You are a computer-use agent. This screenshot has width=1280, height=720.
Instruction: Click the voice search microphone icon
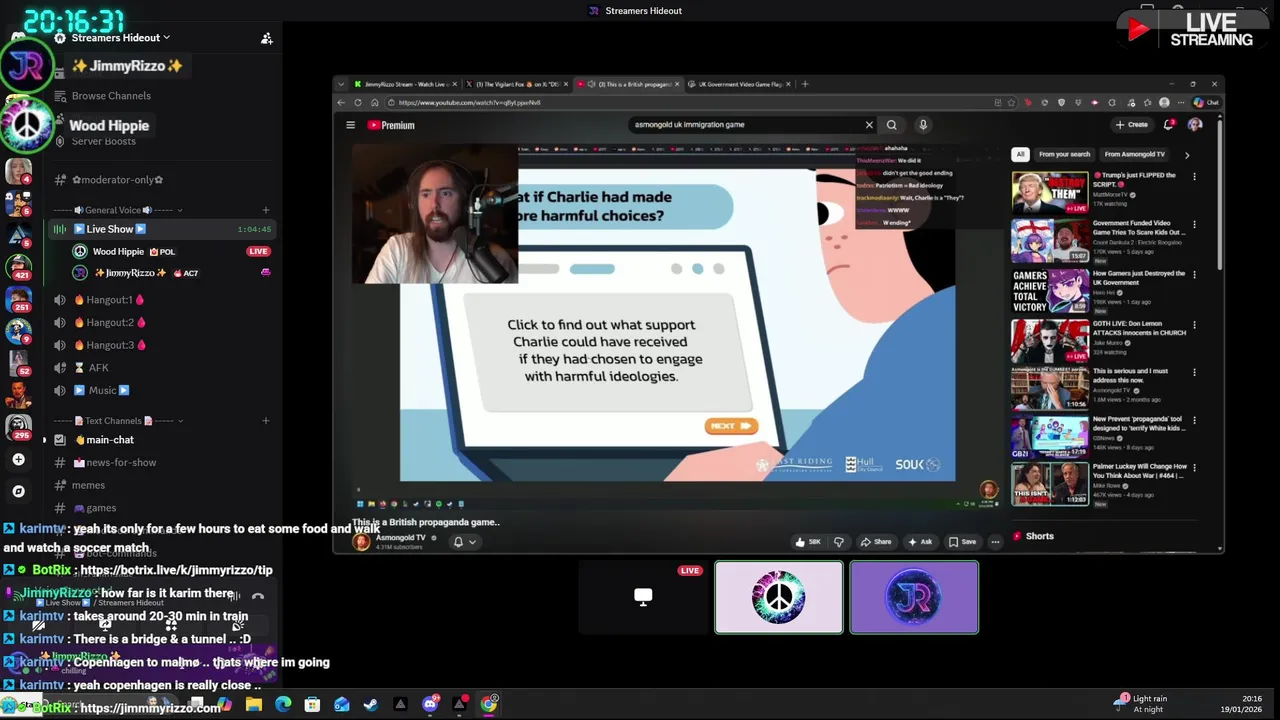pyautogui.click(x=923, y=125)
